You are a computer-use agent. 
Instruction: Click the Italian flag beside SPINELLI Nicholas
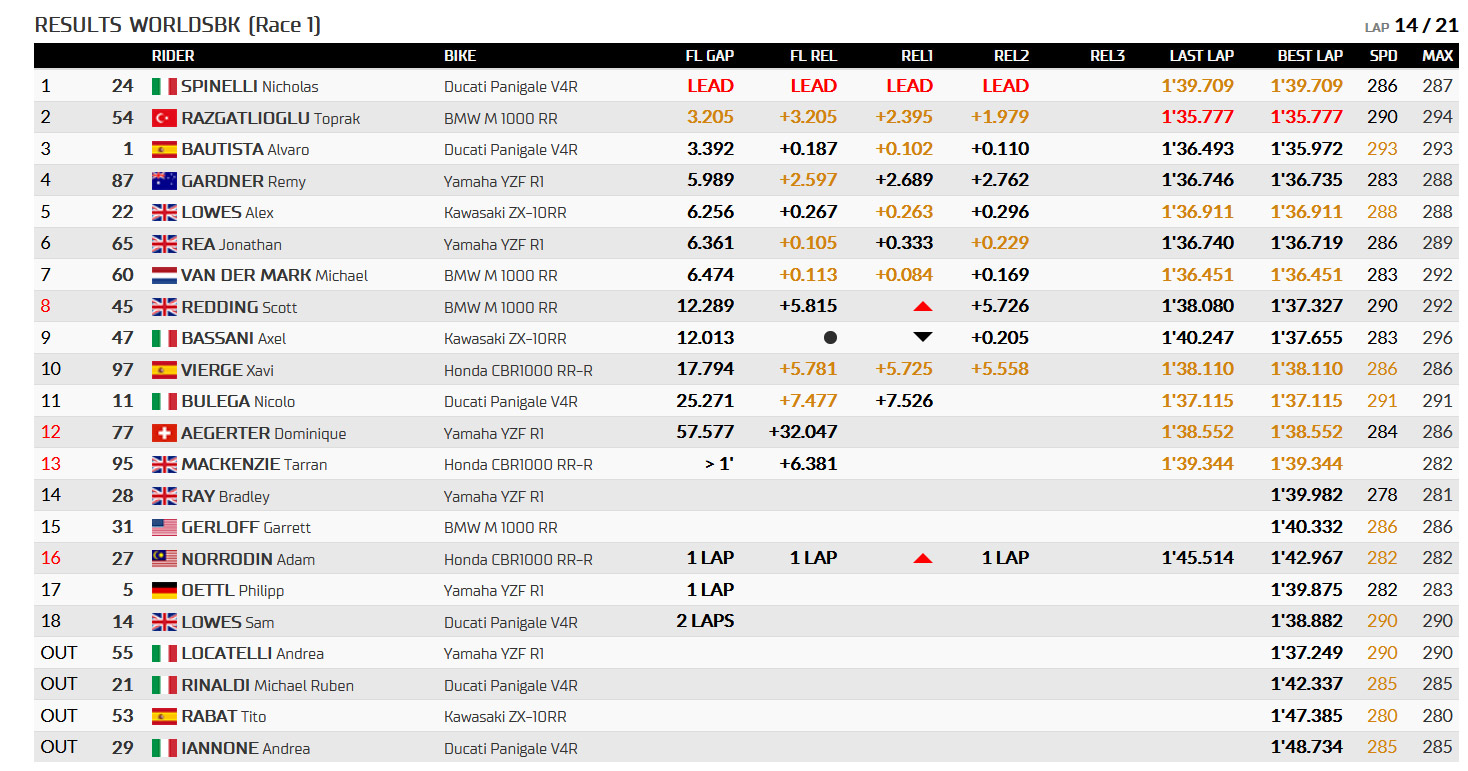(164, 86)
